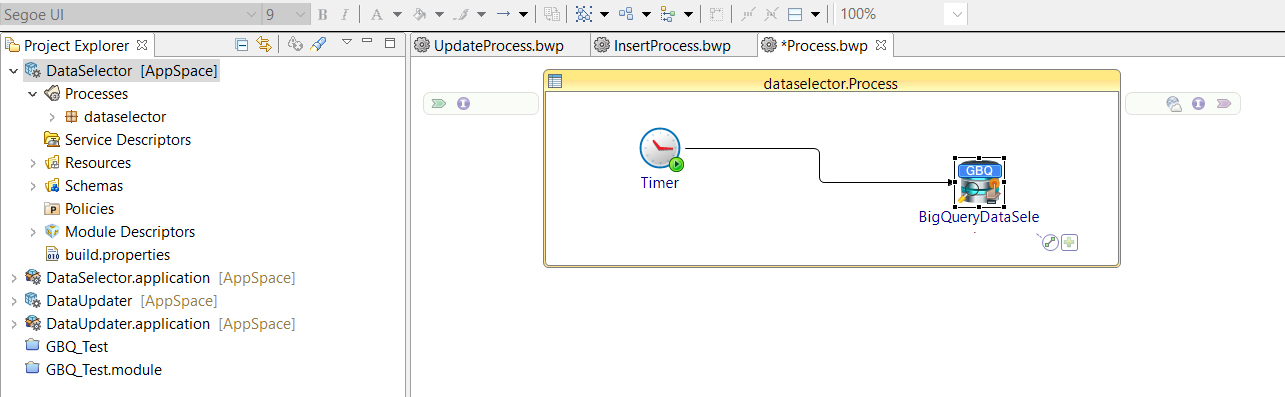The image size is (1285, 397).
Task: Collapse All in Project Explorer
Action: click(x=242, y=44)
